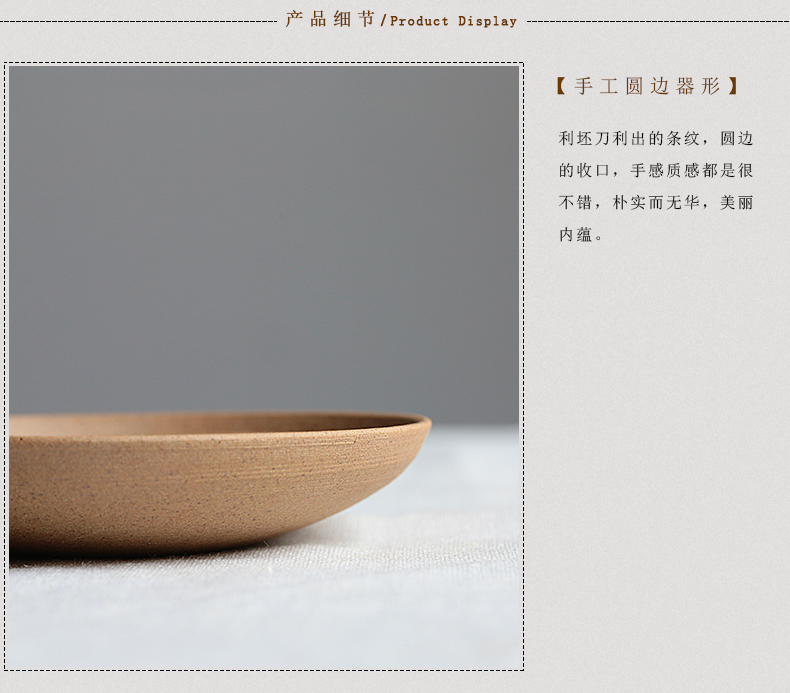Click the dashed line right of header
The image size is (790, 693).
click(658, 22)
